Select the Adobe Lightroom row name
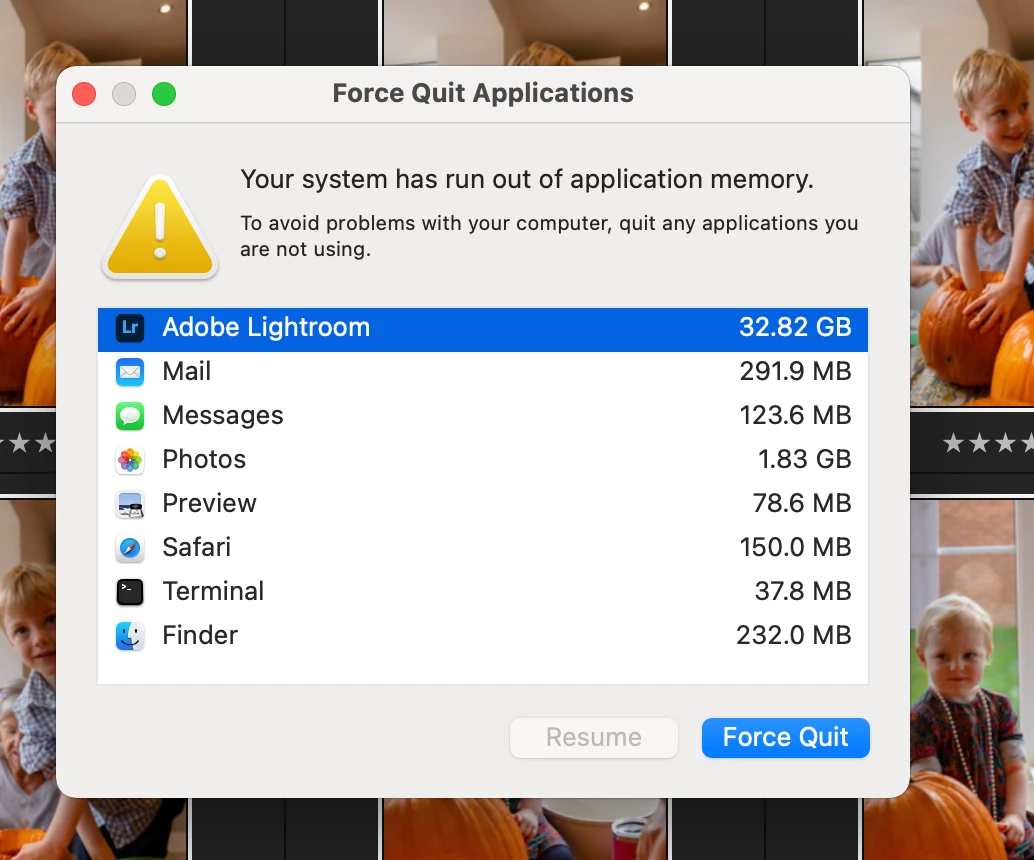This screenshot has width=1034, height=860. [x=266, y=327]
